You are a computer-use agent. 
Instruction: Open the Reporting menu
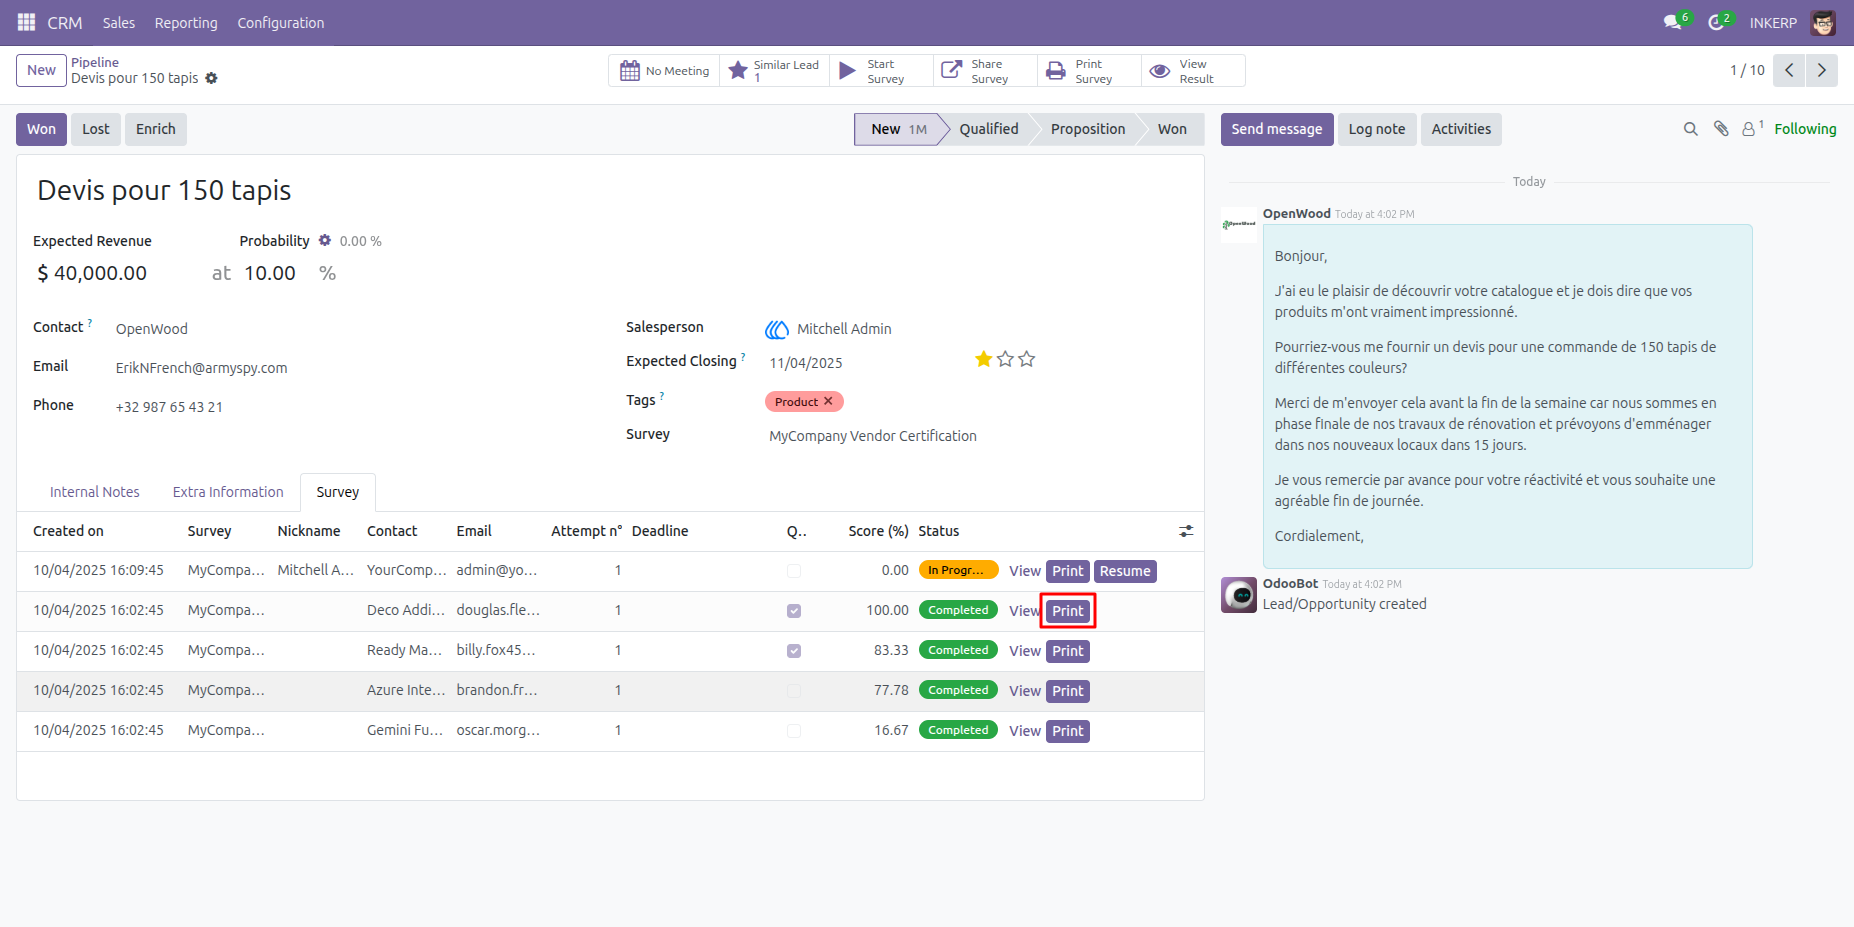pos(186,22)
